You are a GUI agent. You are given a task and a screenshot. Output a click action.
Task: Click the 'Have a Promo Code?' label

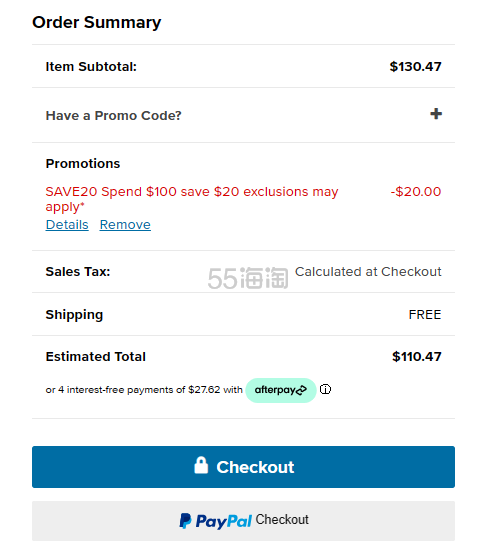(x=113, y=116)
